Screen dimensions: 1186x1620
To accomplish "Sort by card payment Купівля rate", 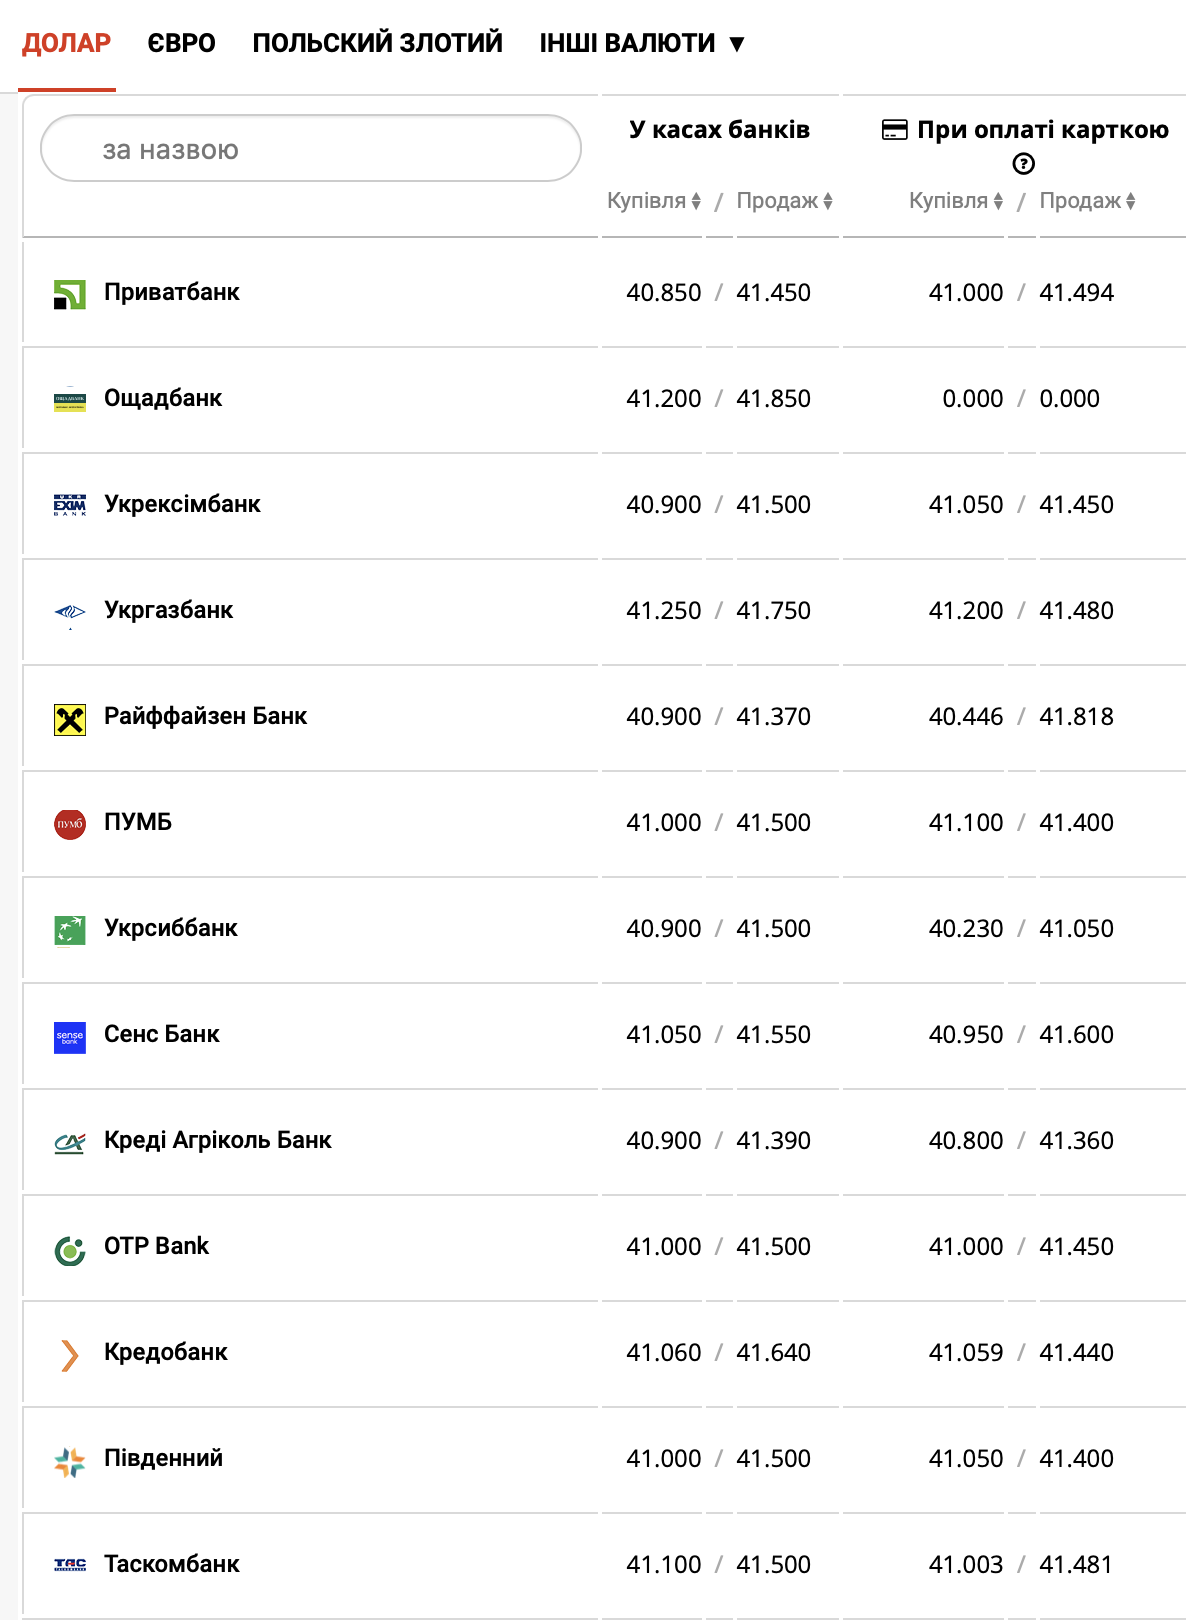I will [956, 201].
